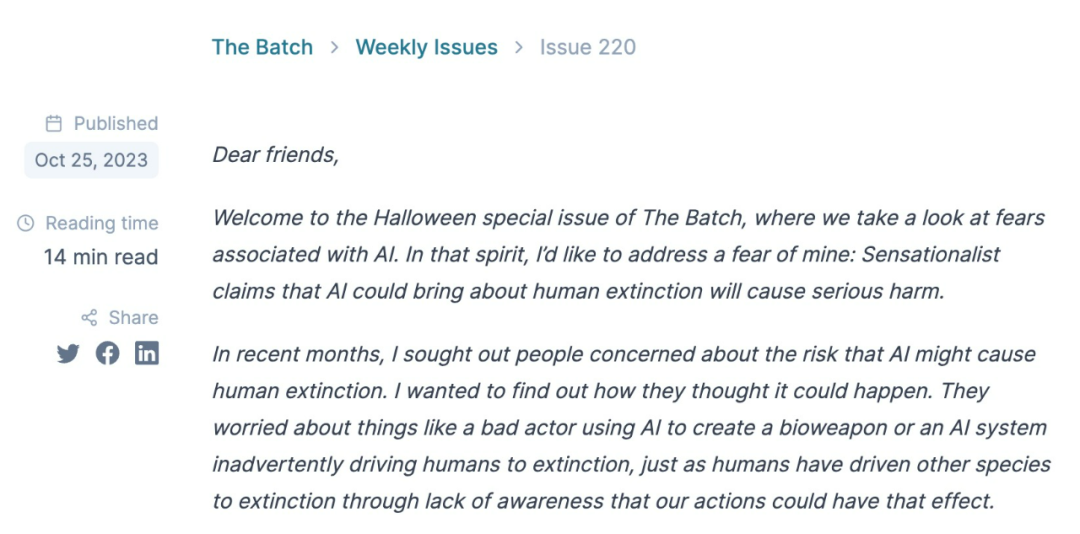This screenshot has height=534, width=1080.
Task: Share the article on LinkedIn
Action: 147,353
